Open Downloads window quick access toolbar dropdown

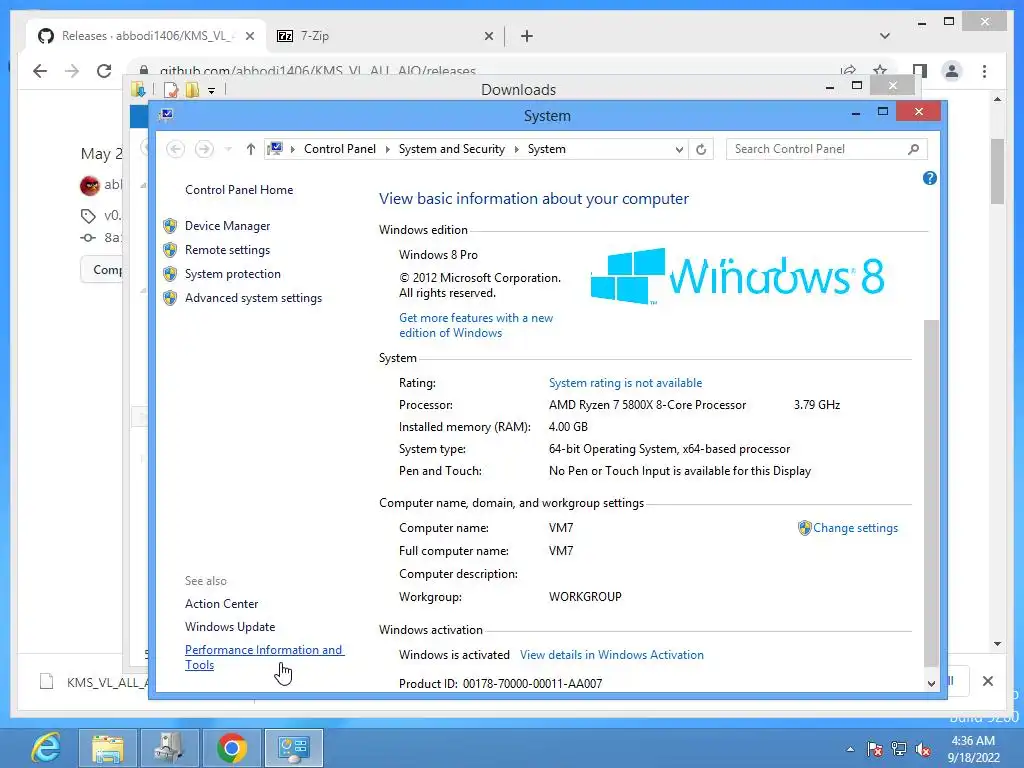coord(212,90)
